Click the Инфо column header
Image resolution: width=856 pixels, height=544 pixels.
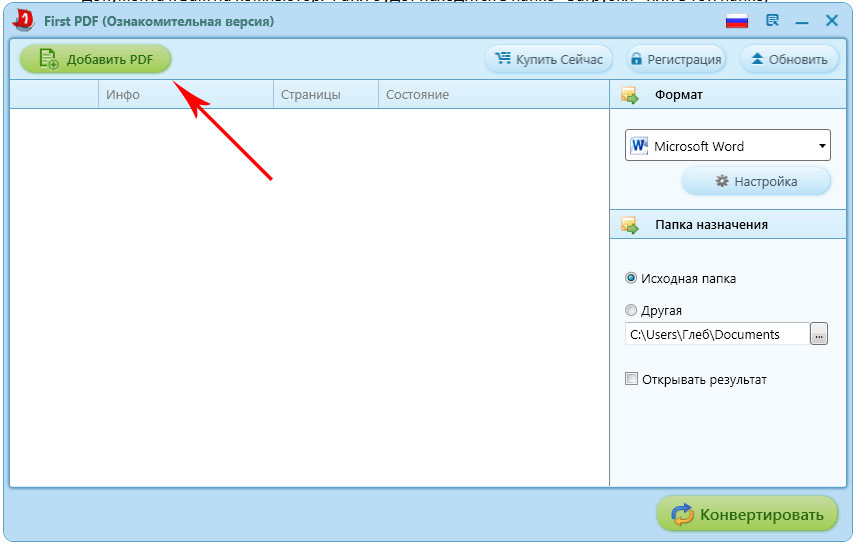[x=123, y=95]
